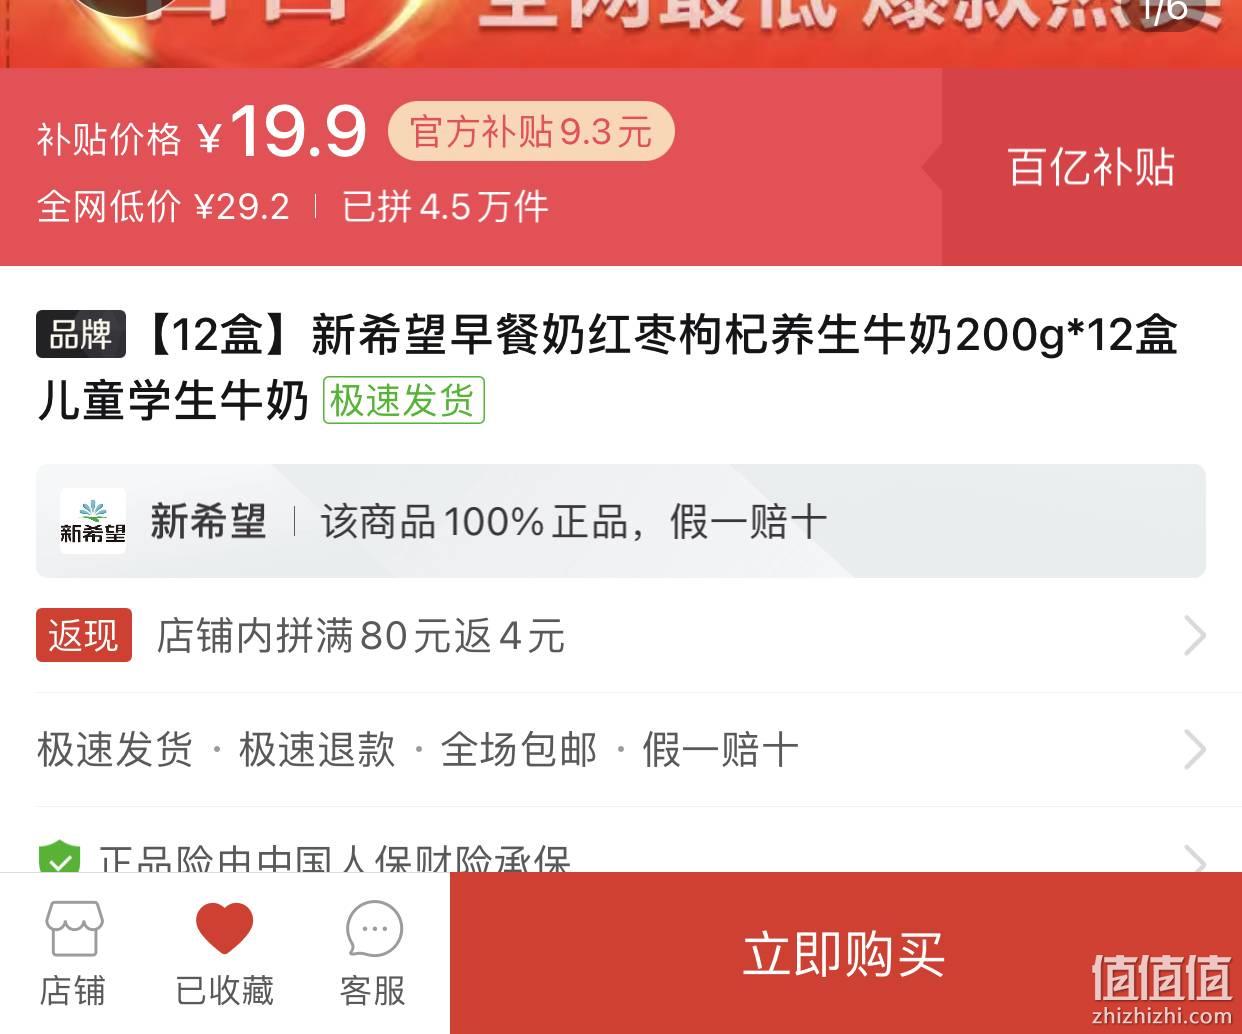Image resolution: width=1242 pixels, height=1034 pixels.
Task: Open the 百亿补贴 promotion tab
Action: pos(1091,167)
